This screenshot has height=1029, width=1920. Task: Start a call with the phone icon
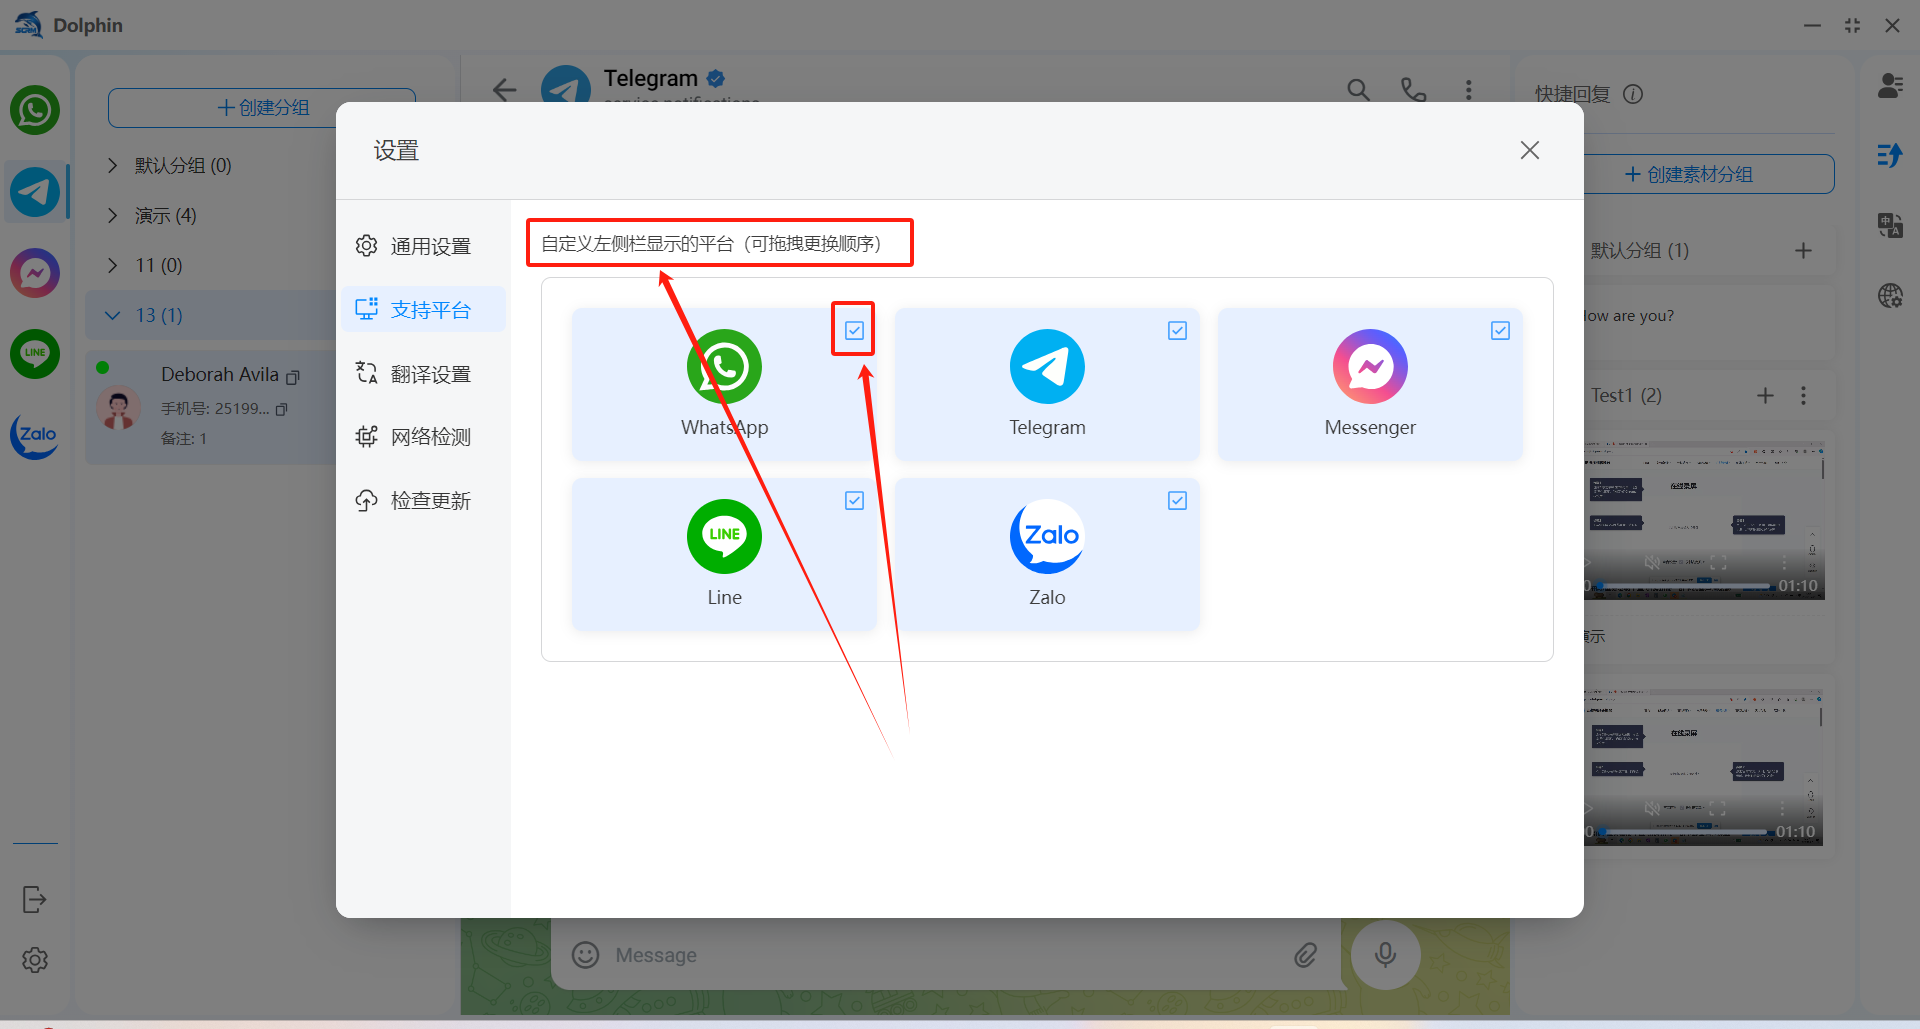coord(1413,90)
